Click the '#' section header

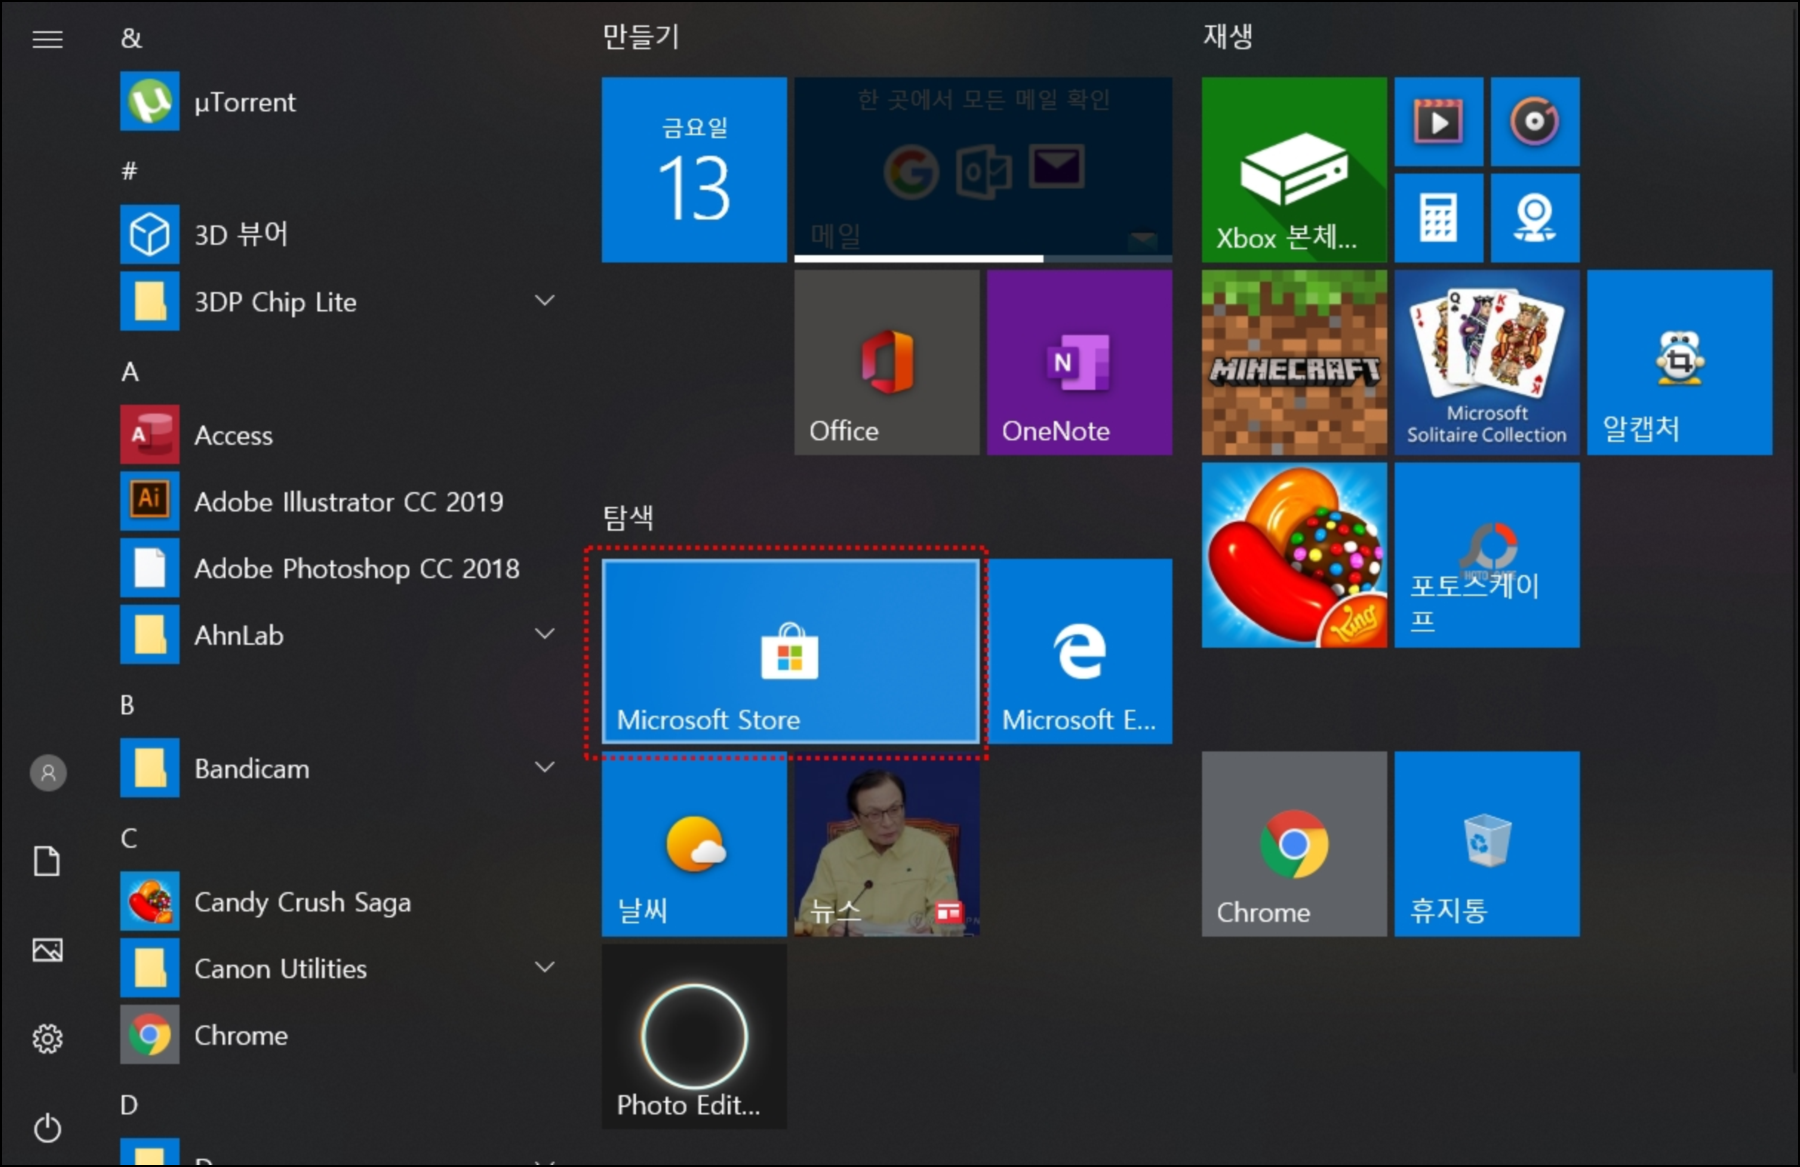click(x=129, y=171)
